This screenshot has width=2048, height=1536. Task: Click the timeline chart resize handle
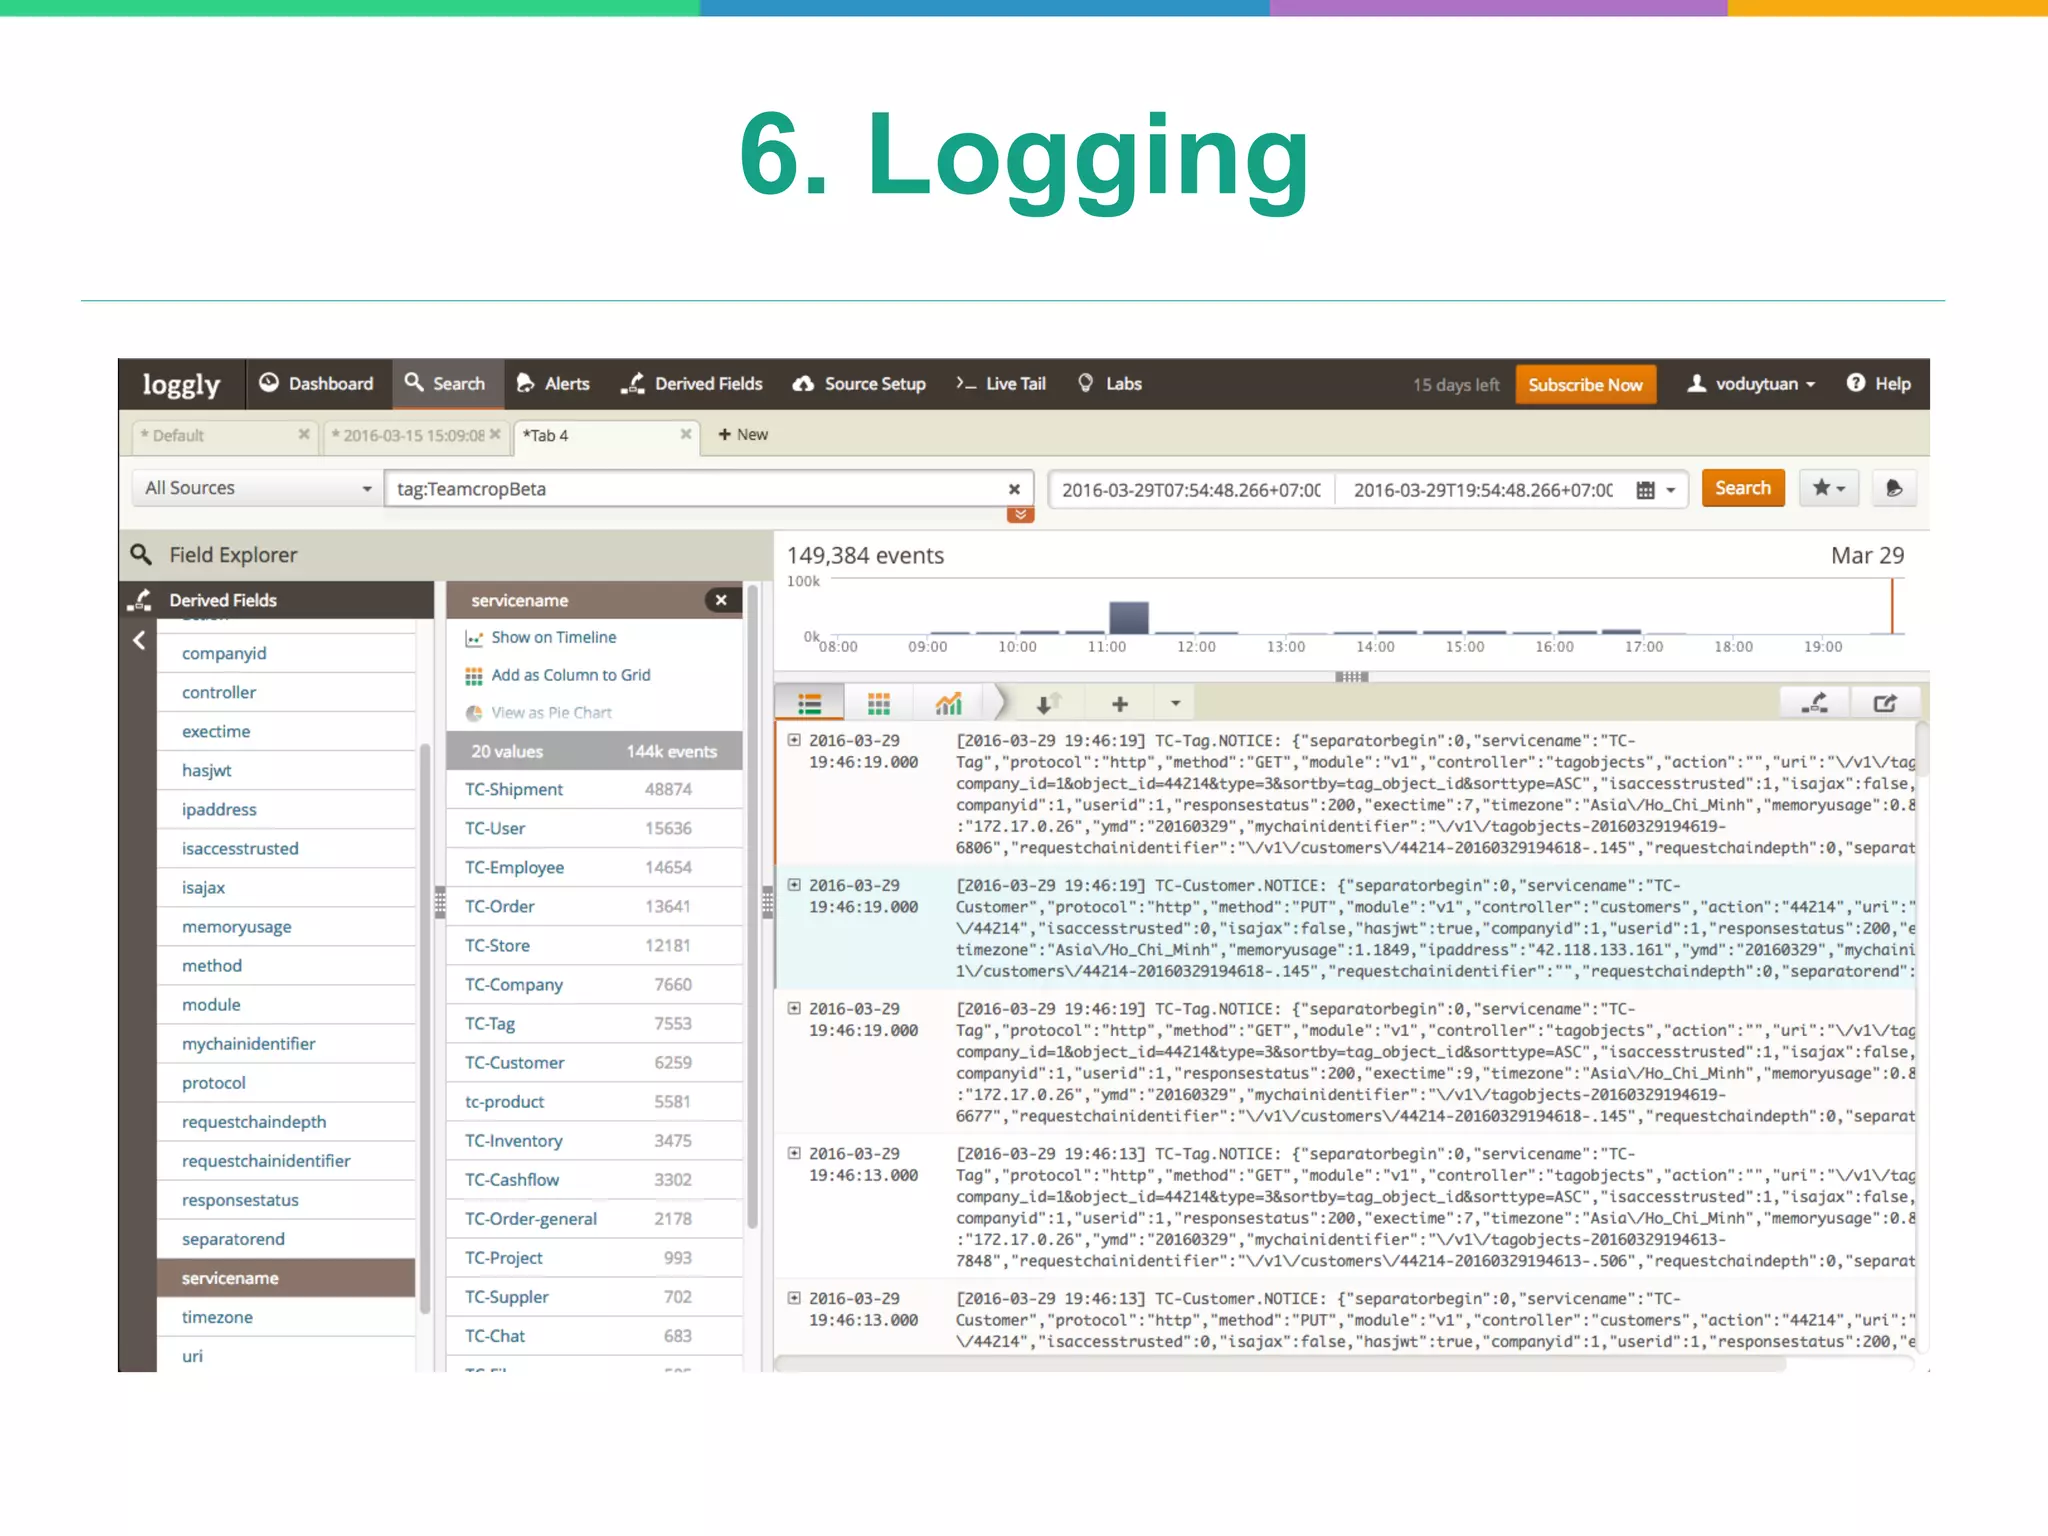[1351, 677]
